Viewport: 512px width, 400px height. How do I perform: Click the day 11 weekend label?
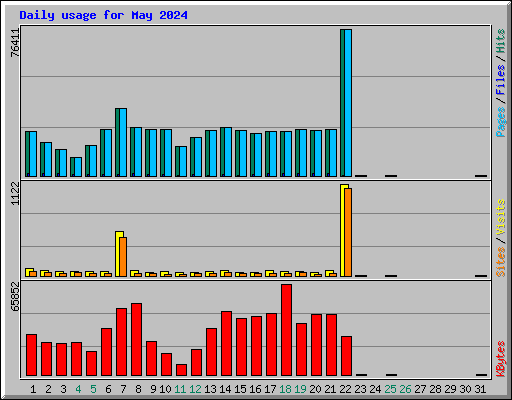pos(180,389)
